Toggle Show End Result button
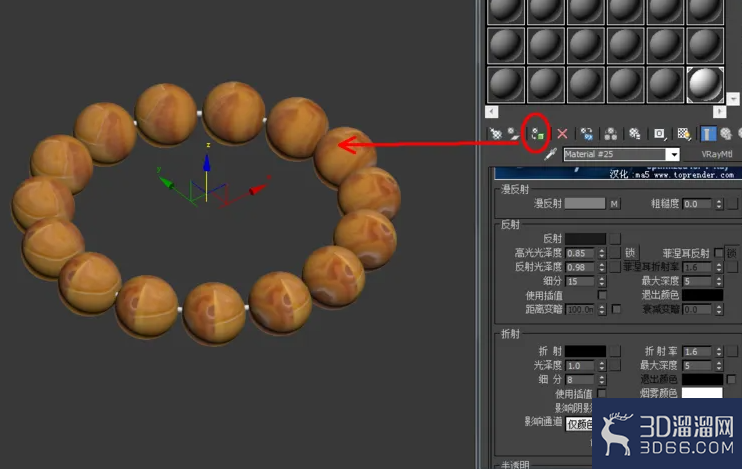 707,134
